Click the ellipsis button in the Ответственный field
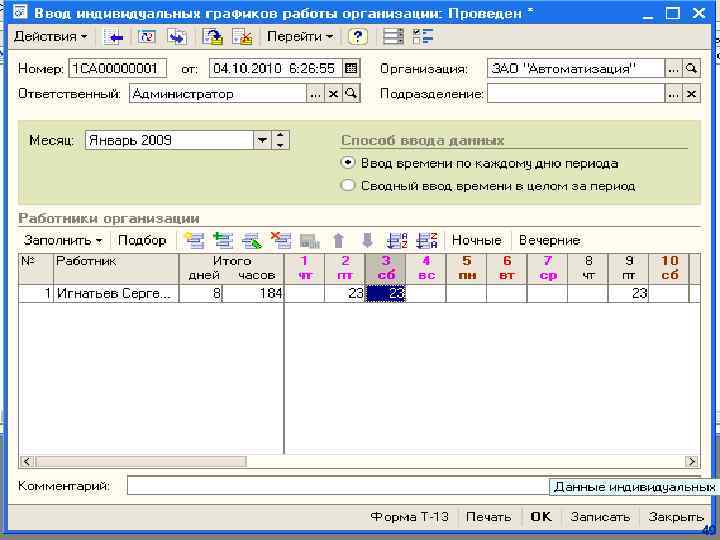Screen dimensions: 720x540 coord(315,94)
